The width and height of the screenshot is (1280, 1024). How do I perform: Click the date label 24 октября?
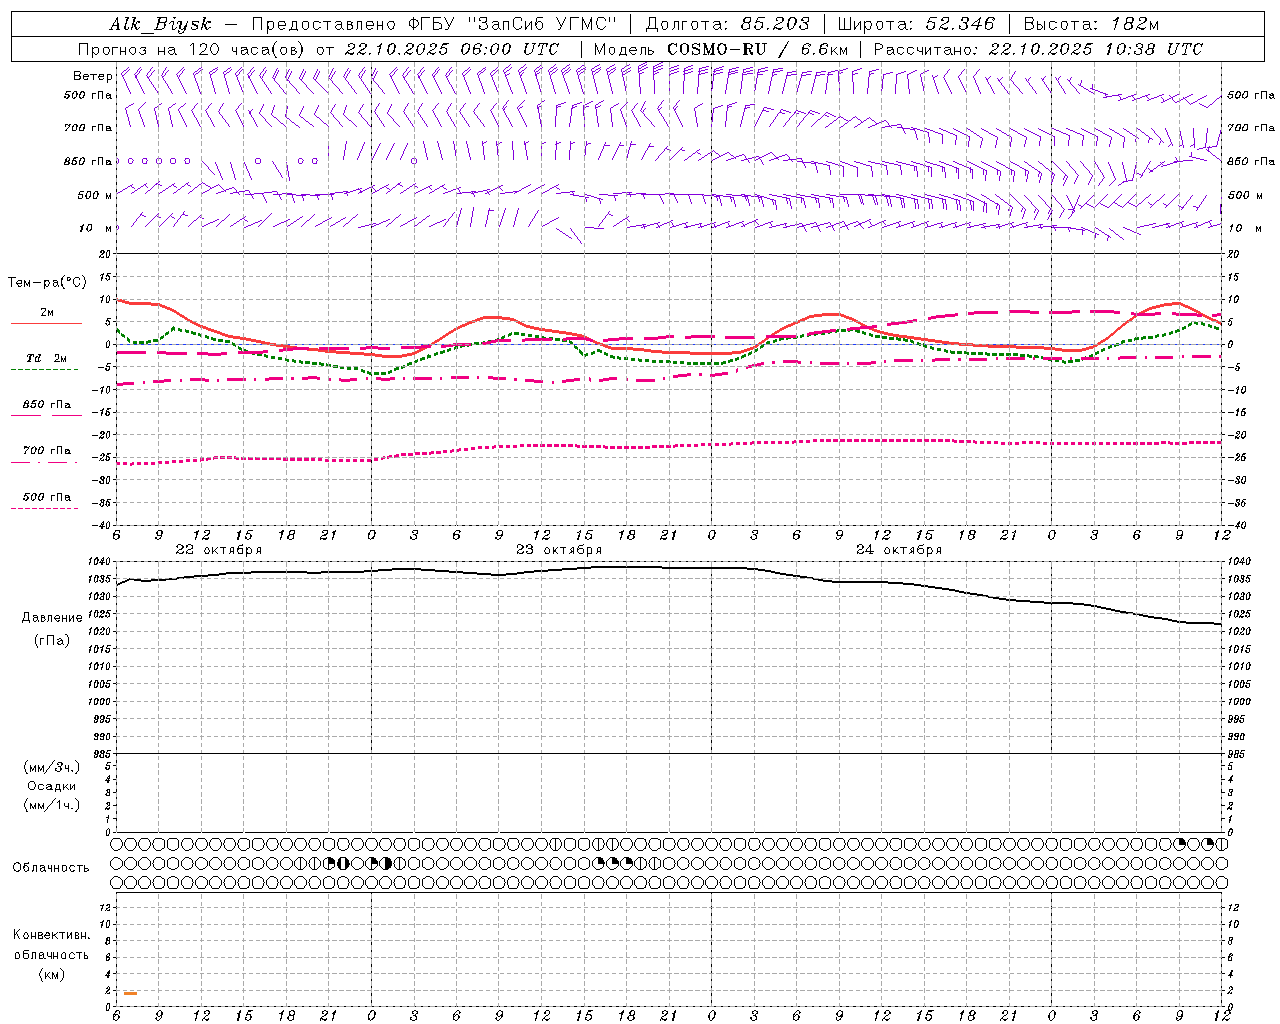(x=899, y=550)
